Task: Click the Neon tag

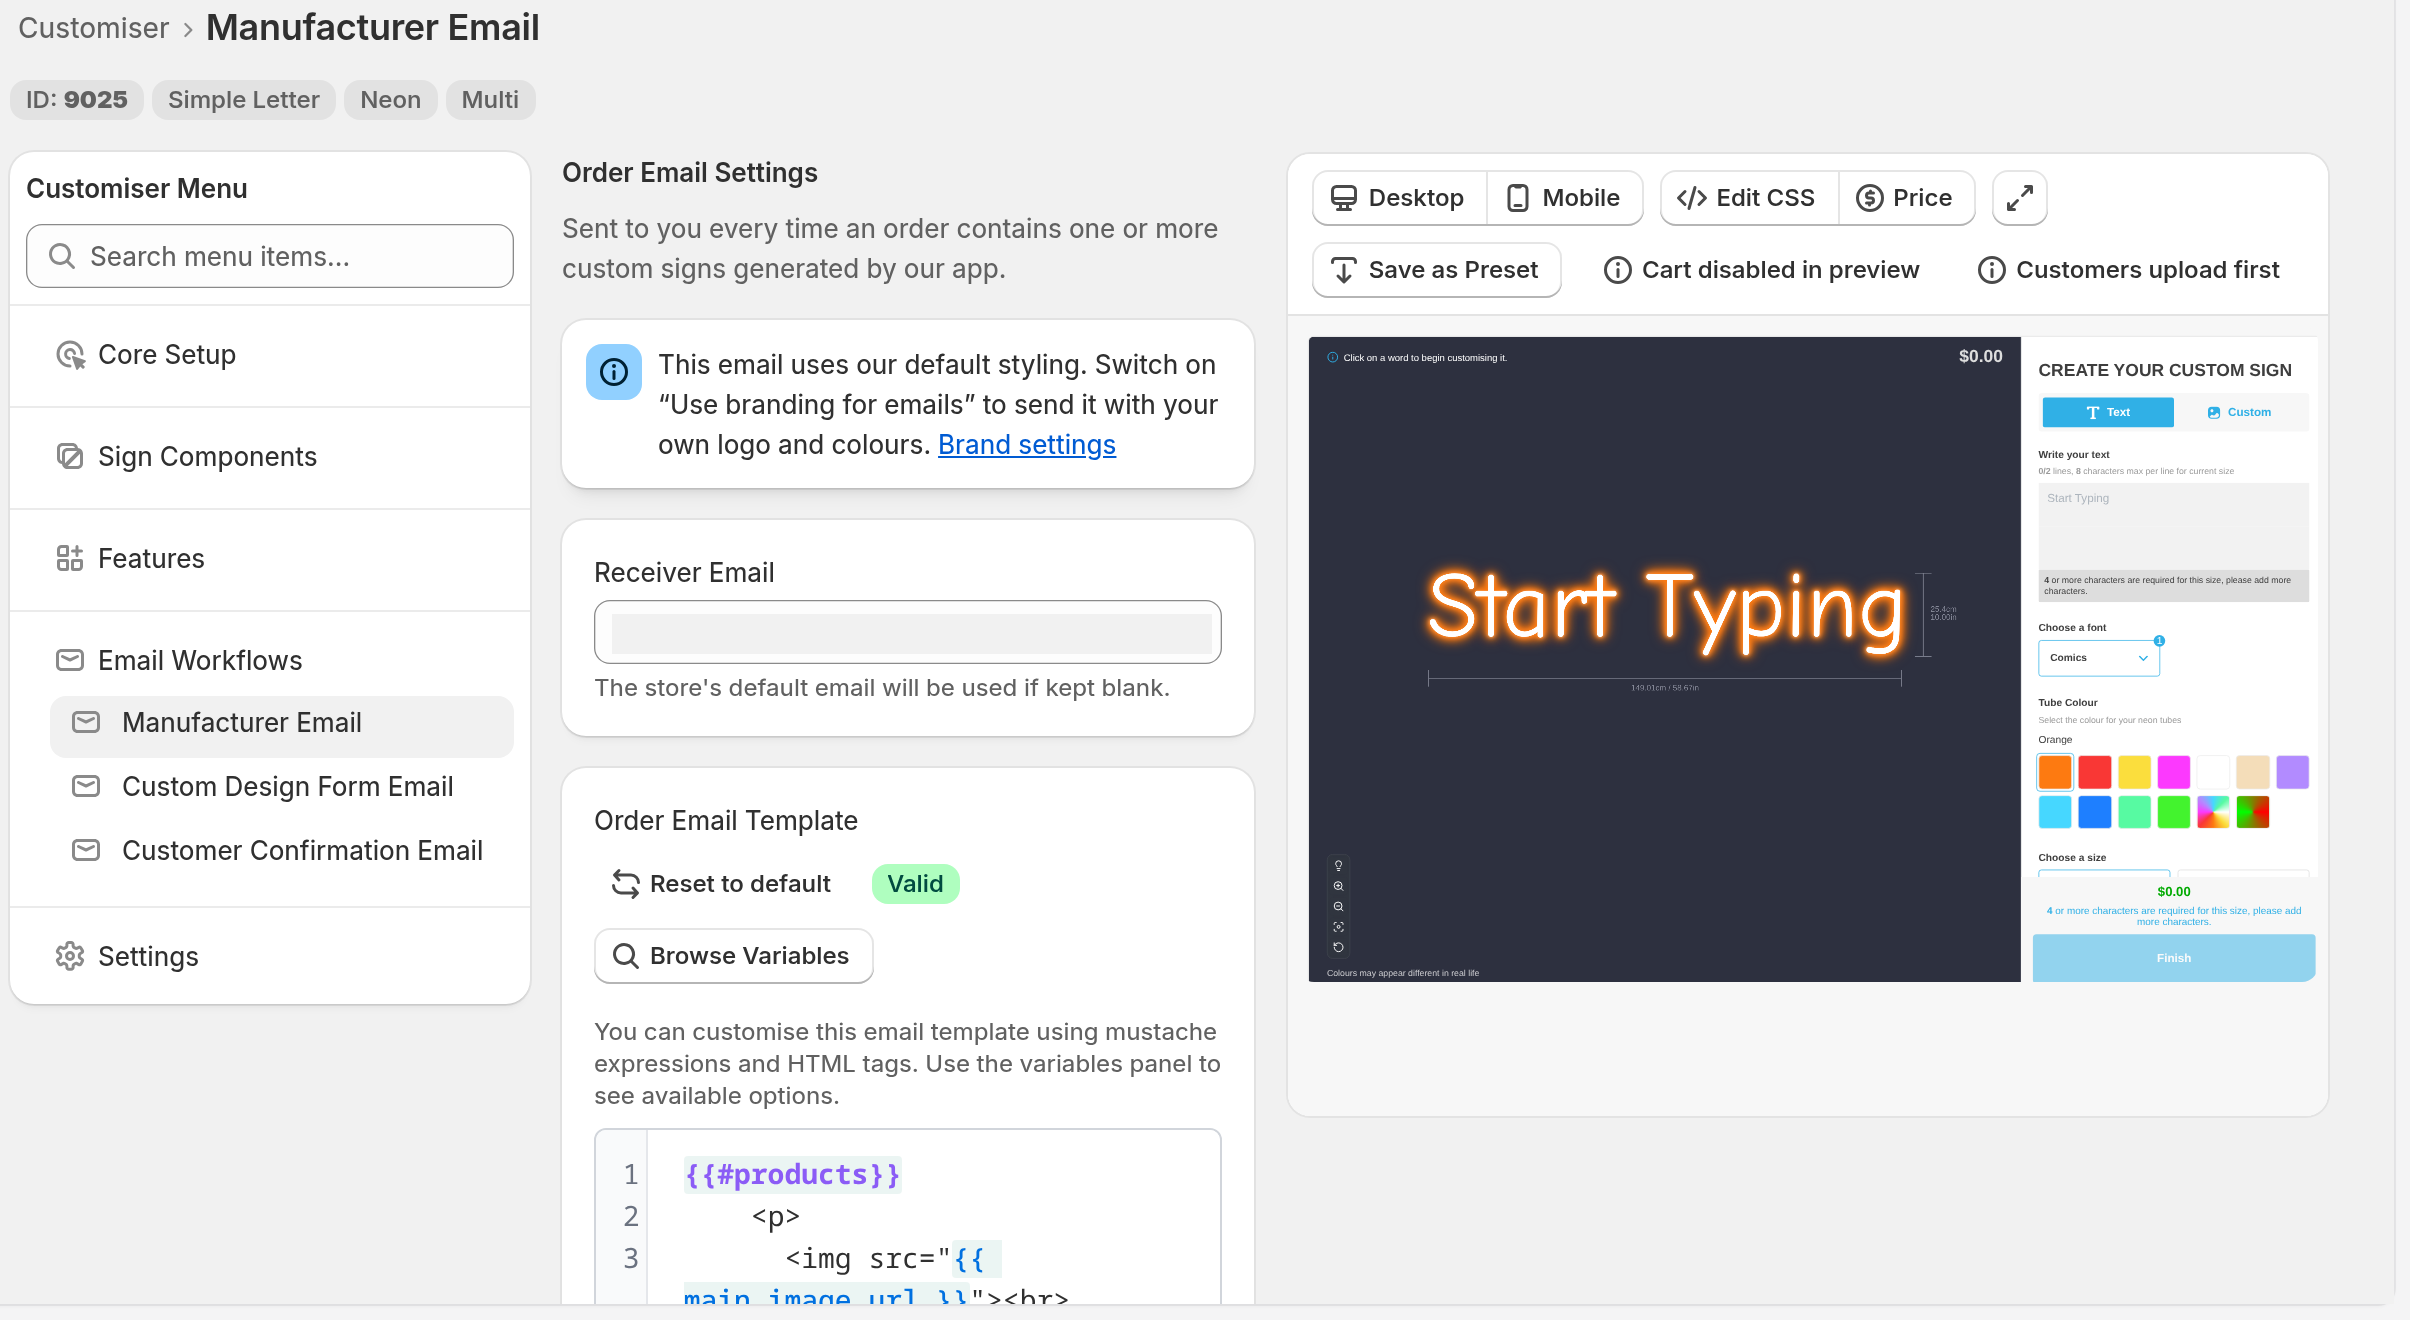Action: (x=391, y=101)
